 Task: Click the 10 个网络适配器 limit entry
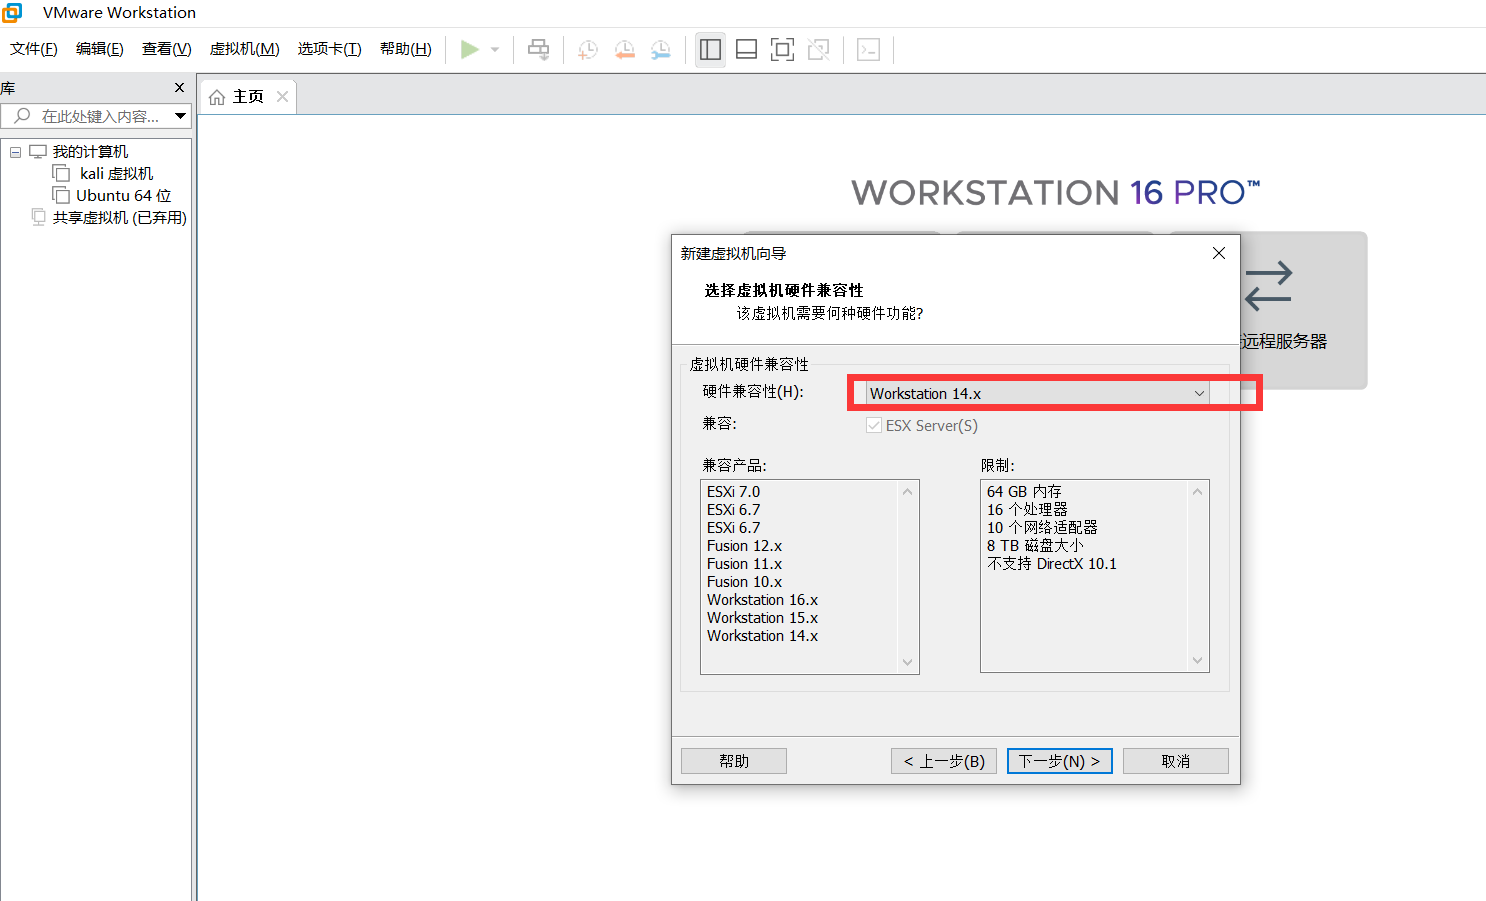(x=1043, y=528)
